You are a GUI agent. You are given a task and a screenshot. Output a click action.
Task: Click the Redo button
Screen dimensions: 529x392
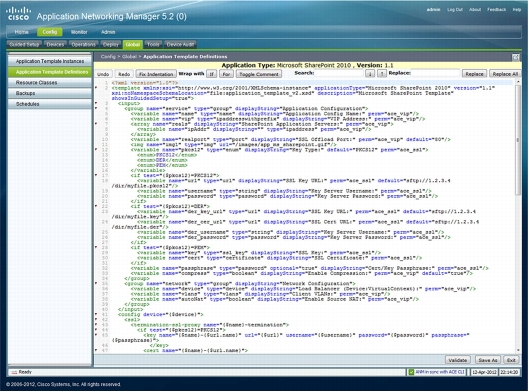[124, 74]
